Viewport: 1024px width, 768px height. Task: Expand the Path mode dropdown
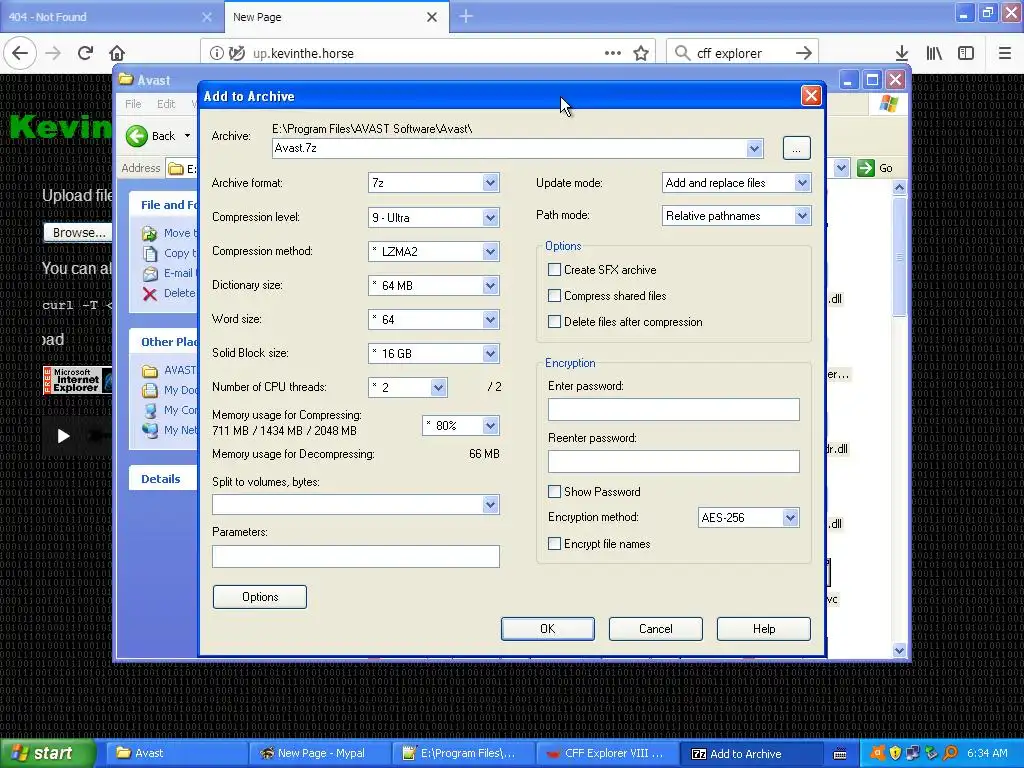click(x=802, y=216)
